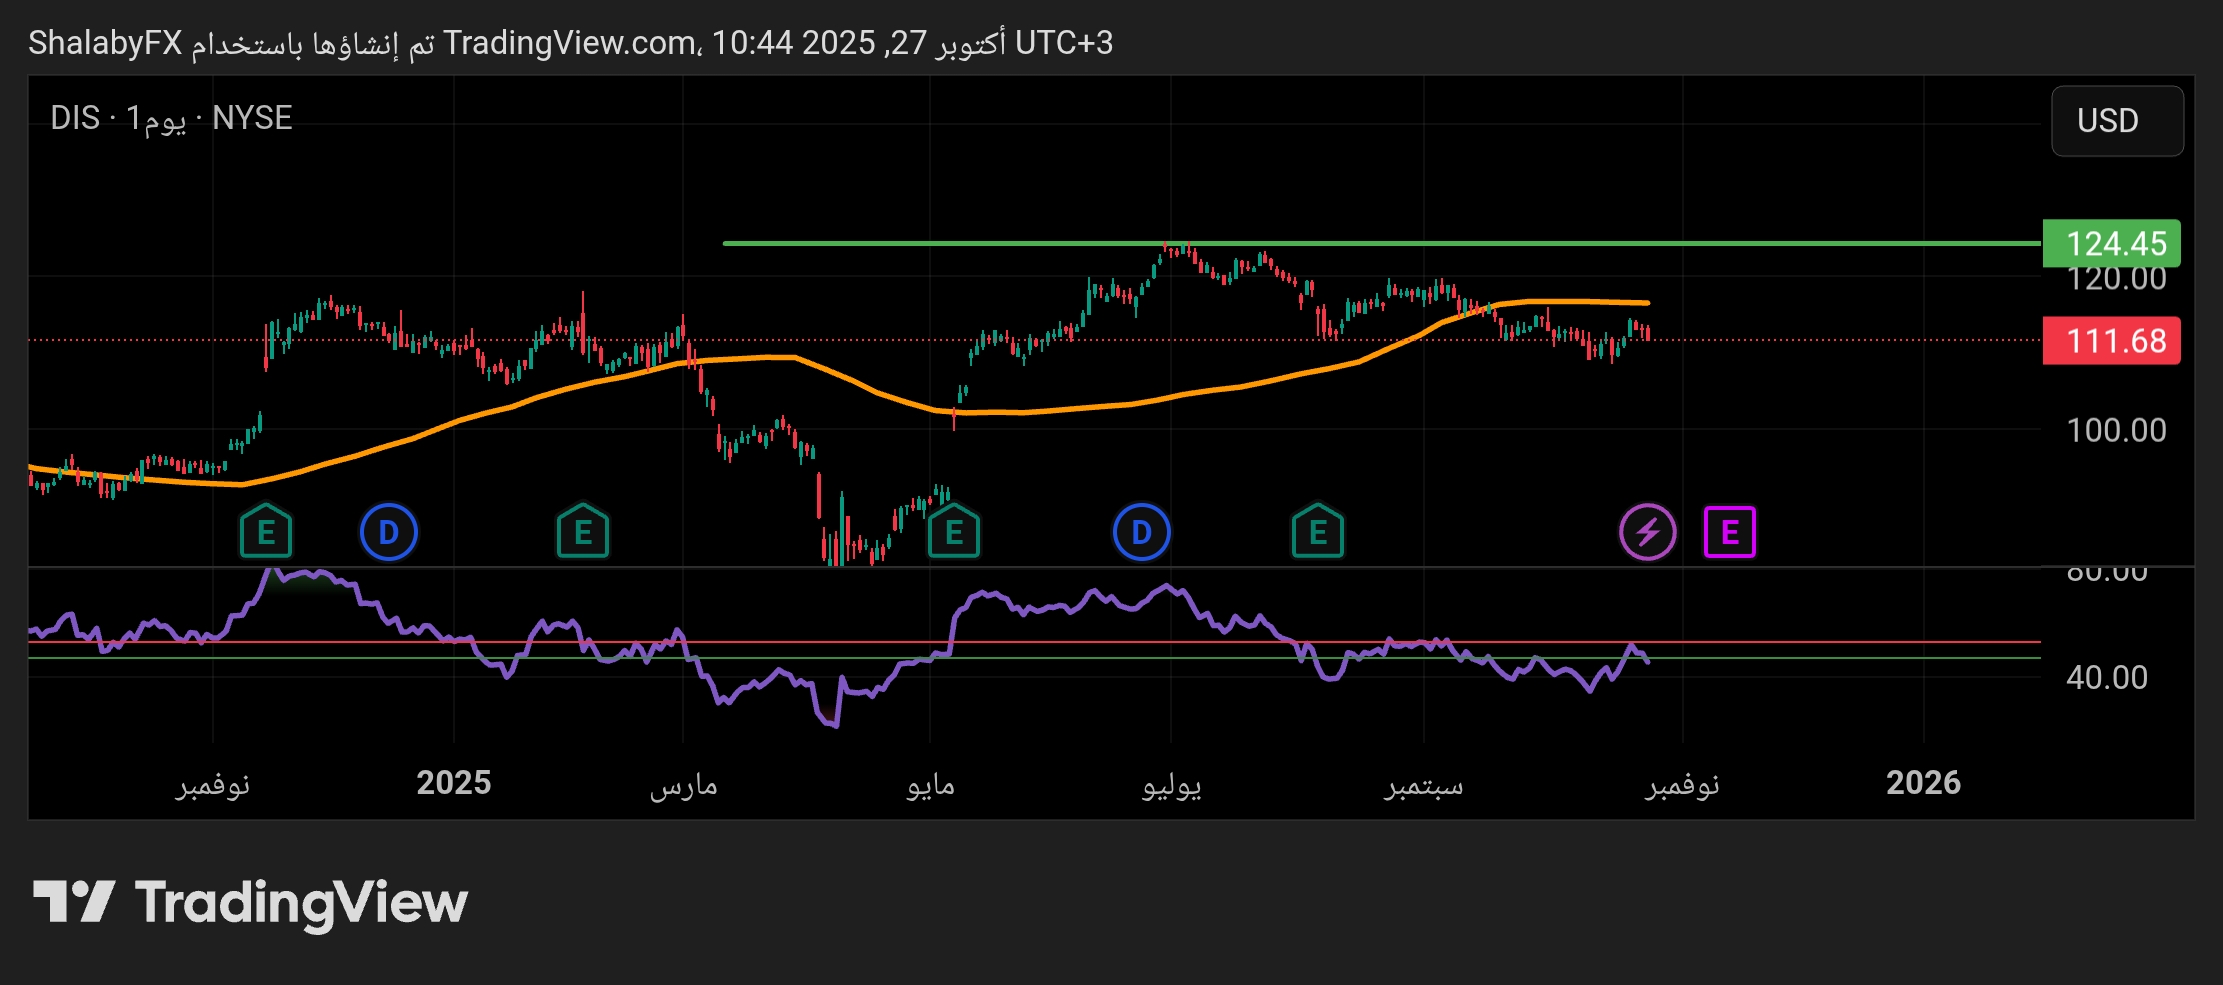Click the TradingView logo at bottom

251,902
